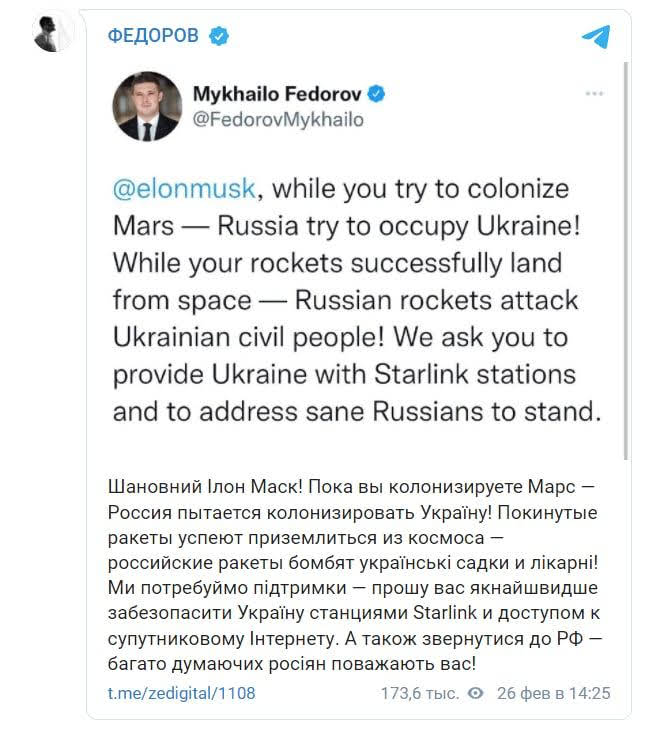The width and height of the screenshot is (658, 742).
Task: Click Mykhailo Fedorov's tweet profile picture
Action: coord(145,105)
